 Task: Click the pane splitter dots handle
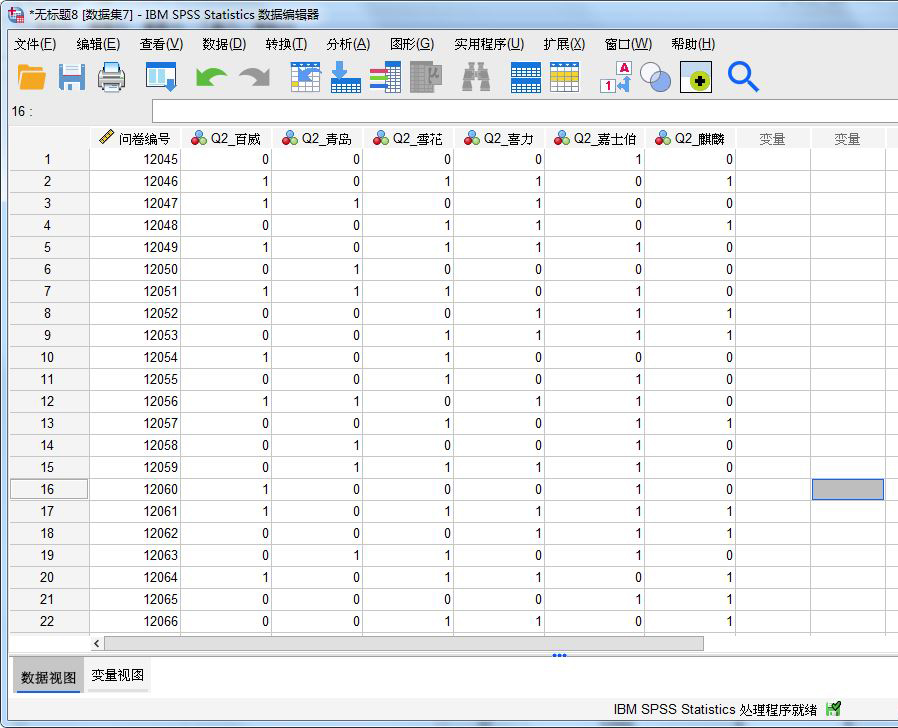tap(560, 655)
